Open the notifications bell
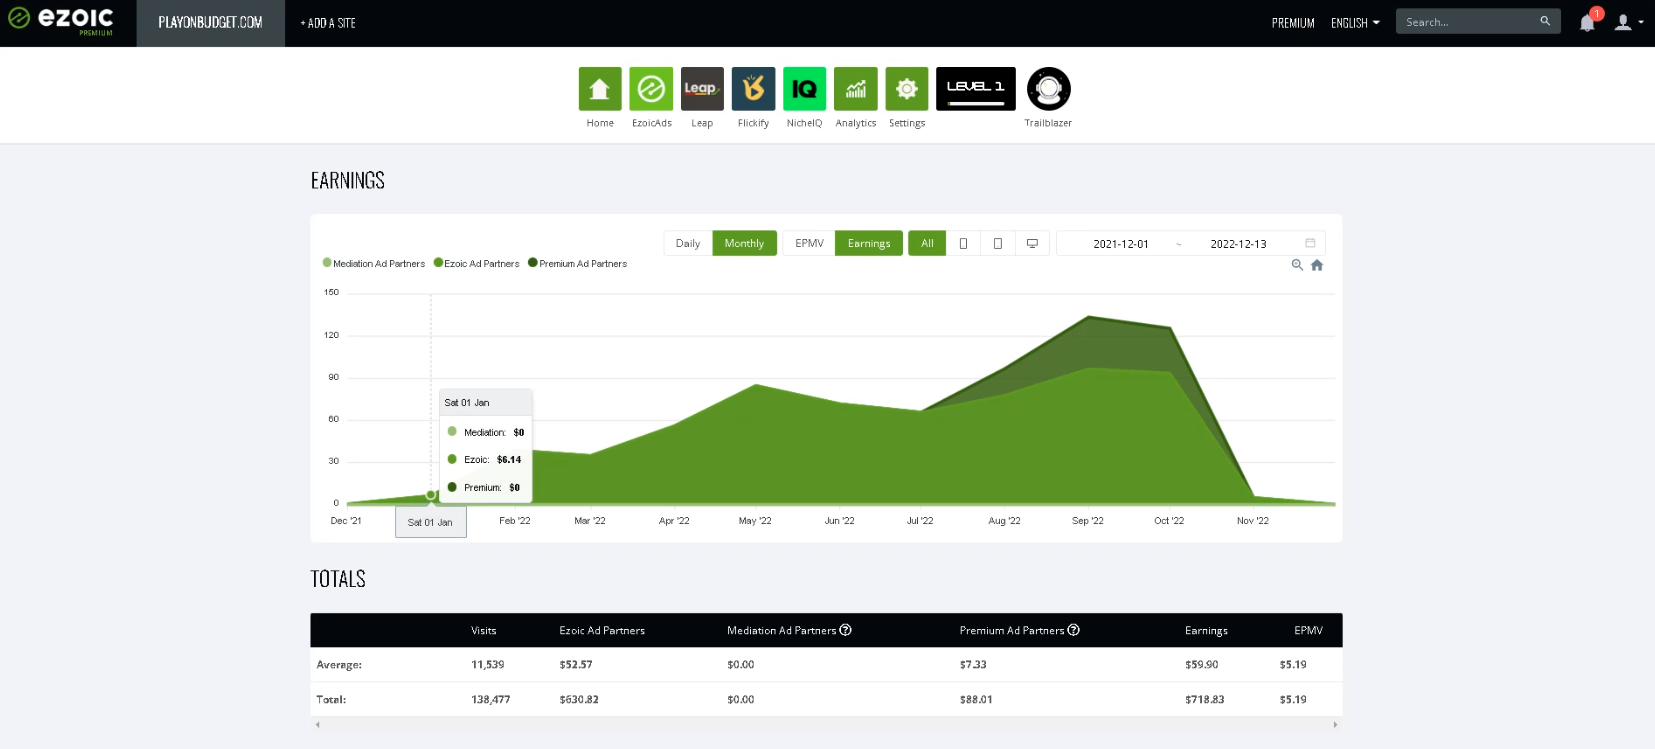 pyautogui.click(x=1587, y=22)
